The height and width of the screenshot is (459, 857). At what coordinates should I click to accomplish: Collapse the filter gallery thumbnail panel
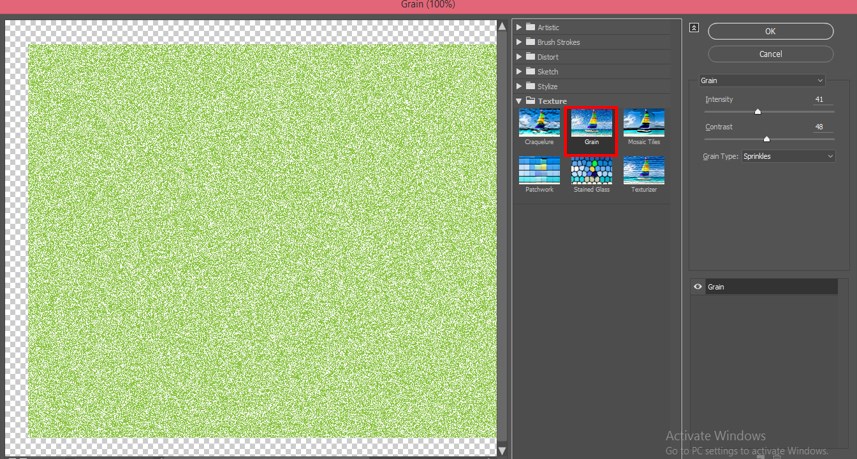point(694,28)
